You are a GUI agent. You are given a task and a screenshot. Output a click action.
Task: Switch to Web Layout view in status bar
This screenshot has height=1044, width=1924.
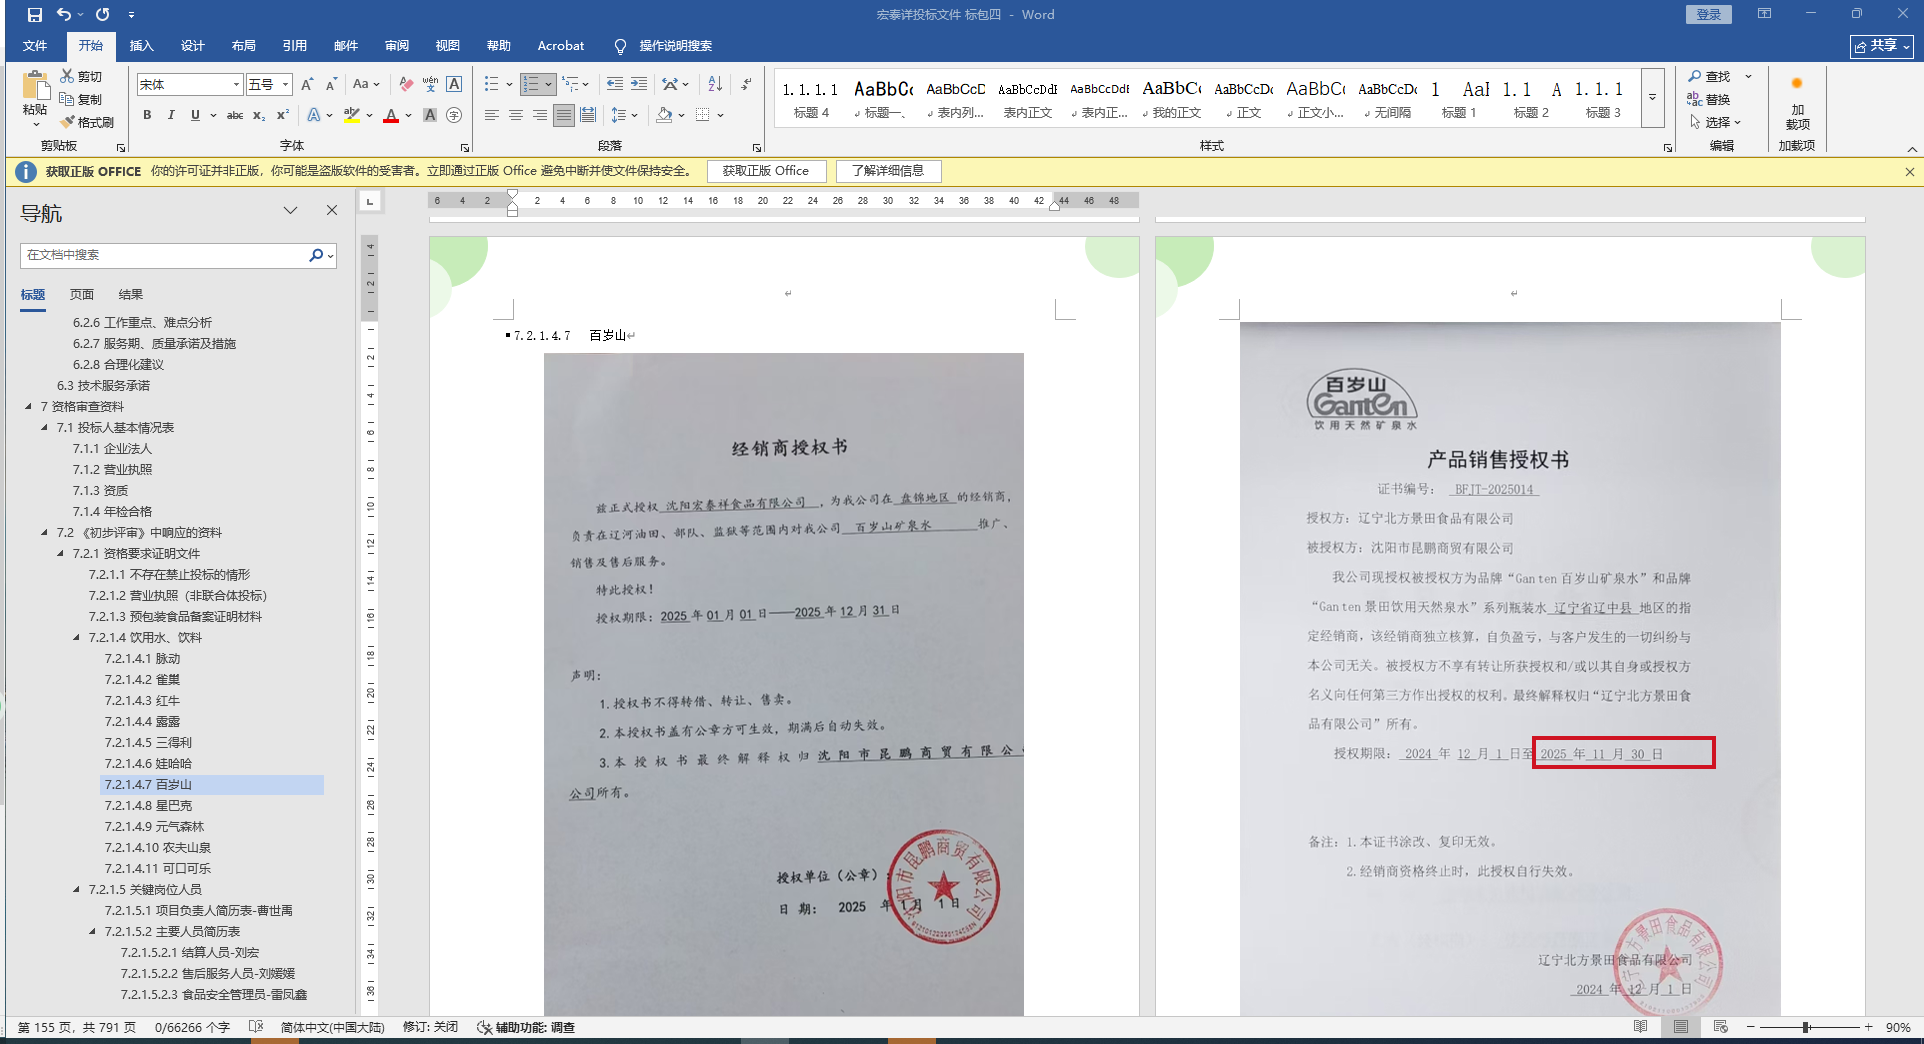pos(1720,1027)
